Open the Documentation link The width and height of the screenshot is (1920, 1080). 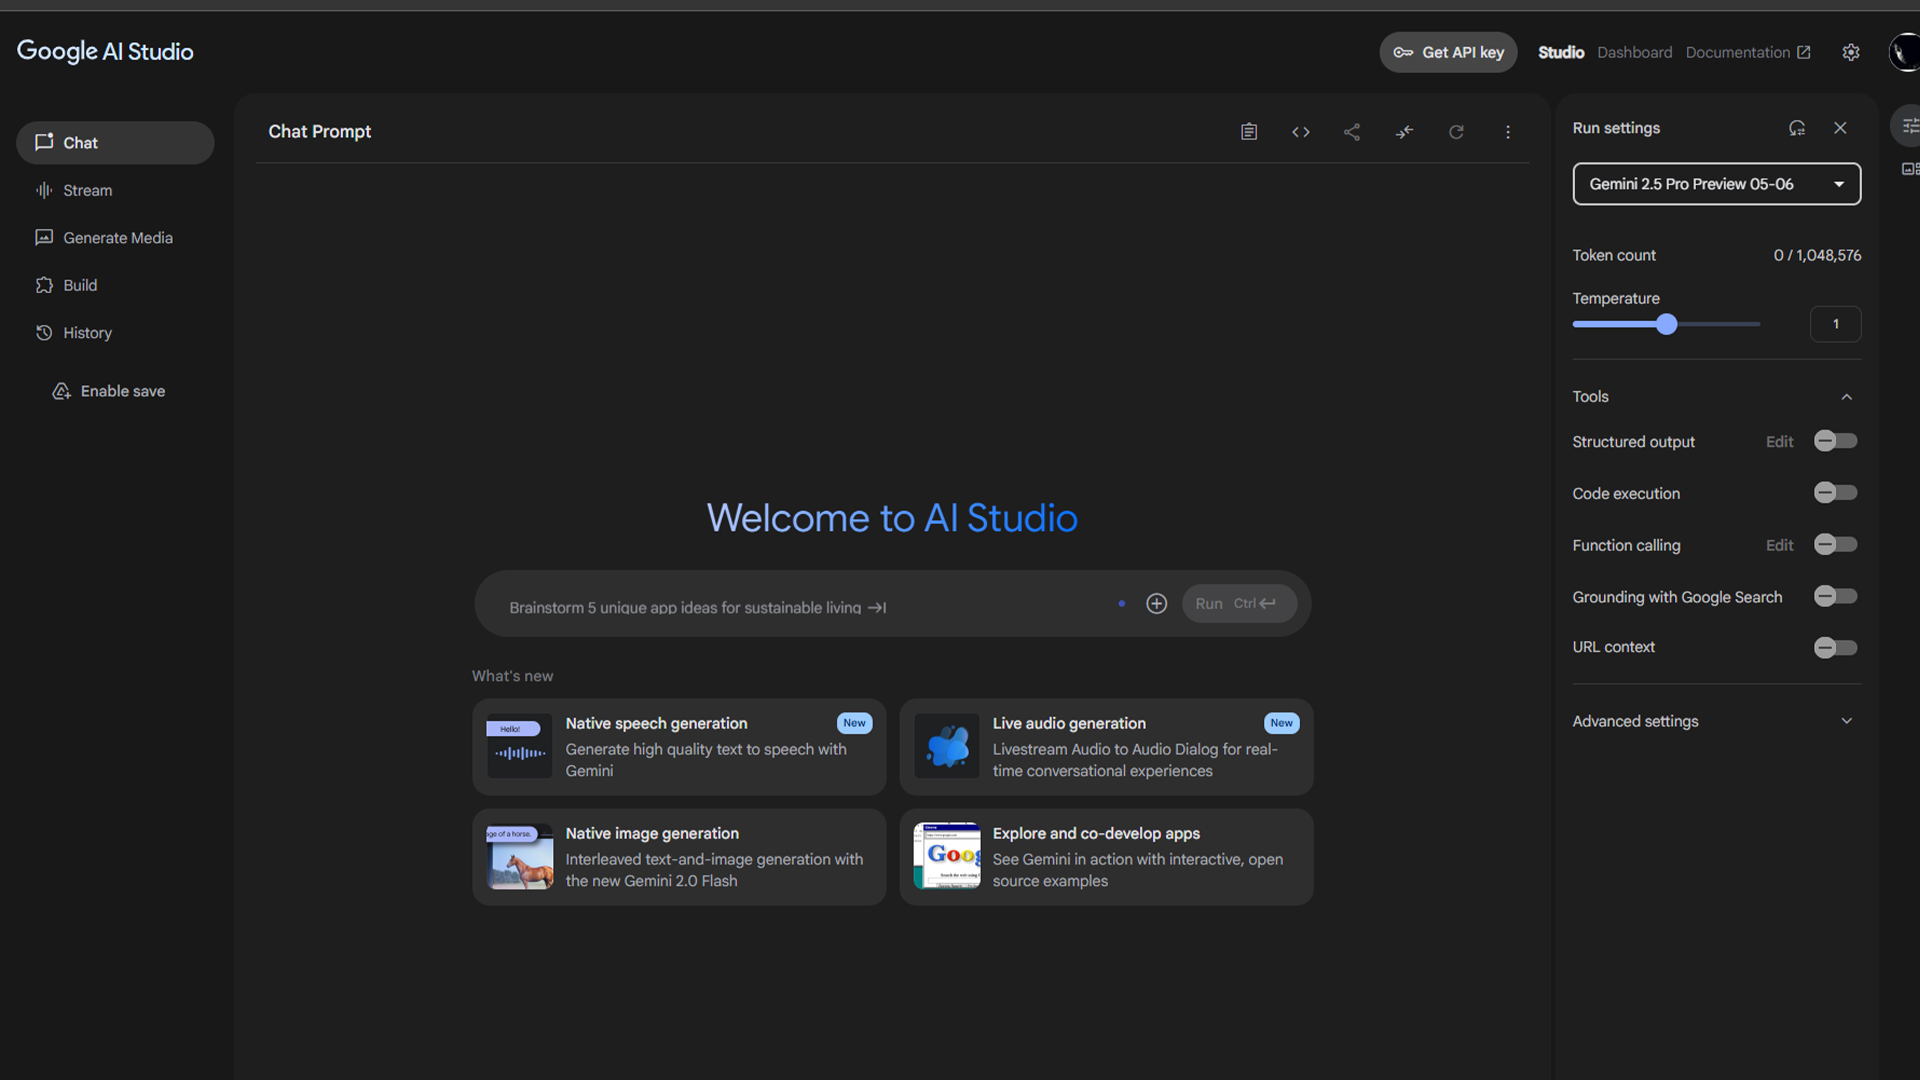[1747, 52]
